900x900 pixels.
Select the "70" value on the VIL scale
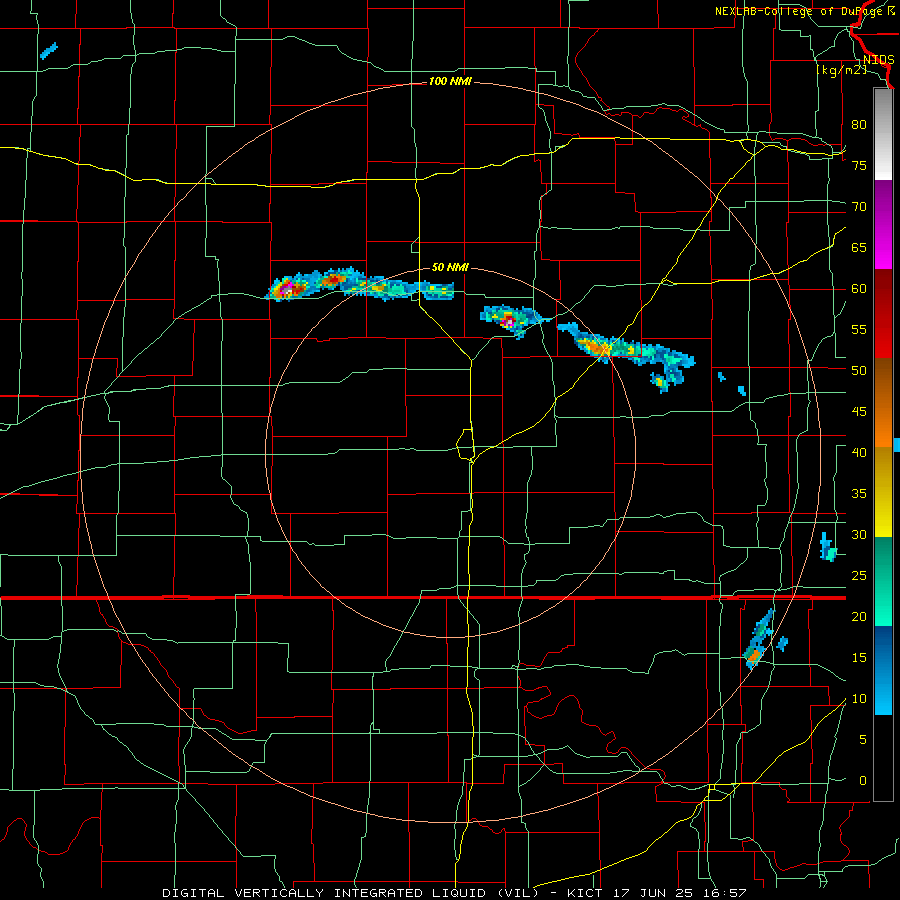(x=859, y=207)
